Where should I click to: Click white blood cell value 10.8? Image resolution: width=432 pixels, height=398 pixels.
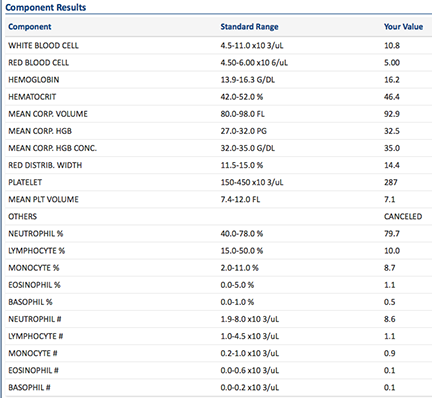[x=392, y=46]
